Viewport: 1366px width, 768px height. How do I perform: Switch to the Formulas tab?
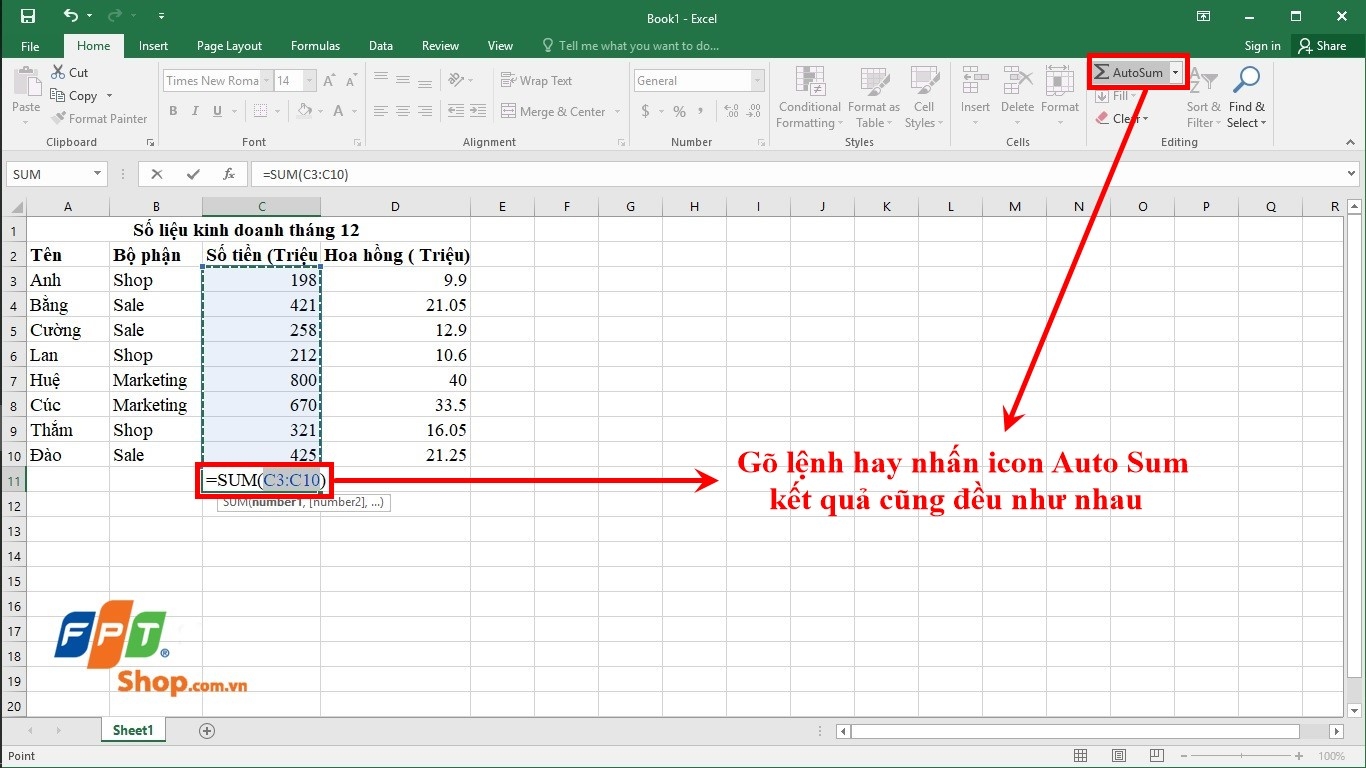point(315,46)
